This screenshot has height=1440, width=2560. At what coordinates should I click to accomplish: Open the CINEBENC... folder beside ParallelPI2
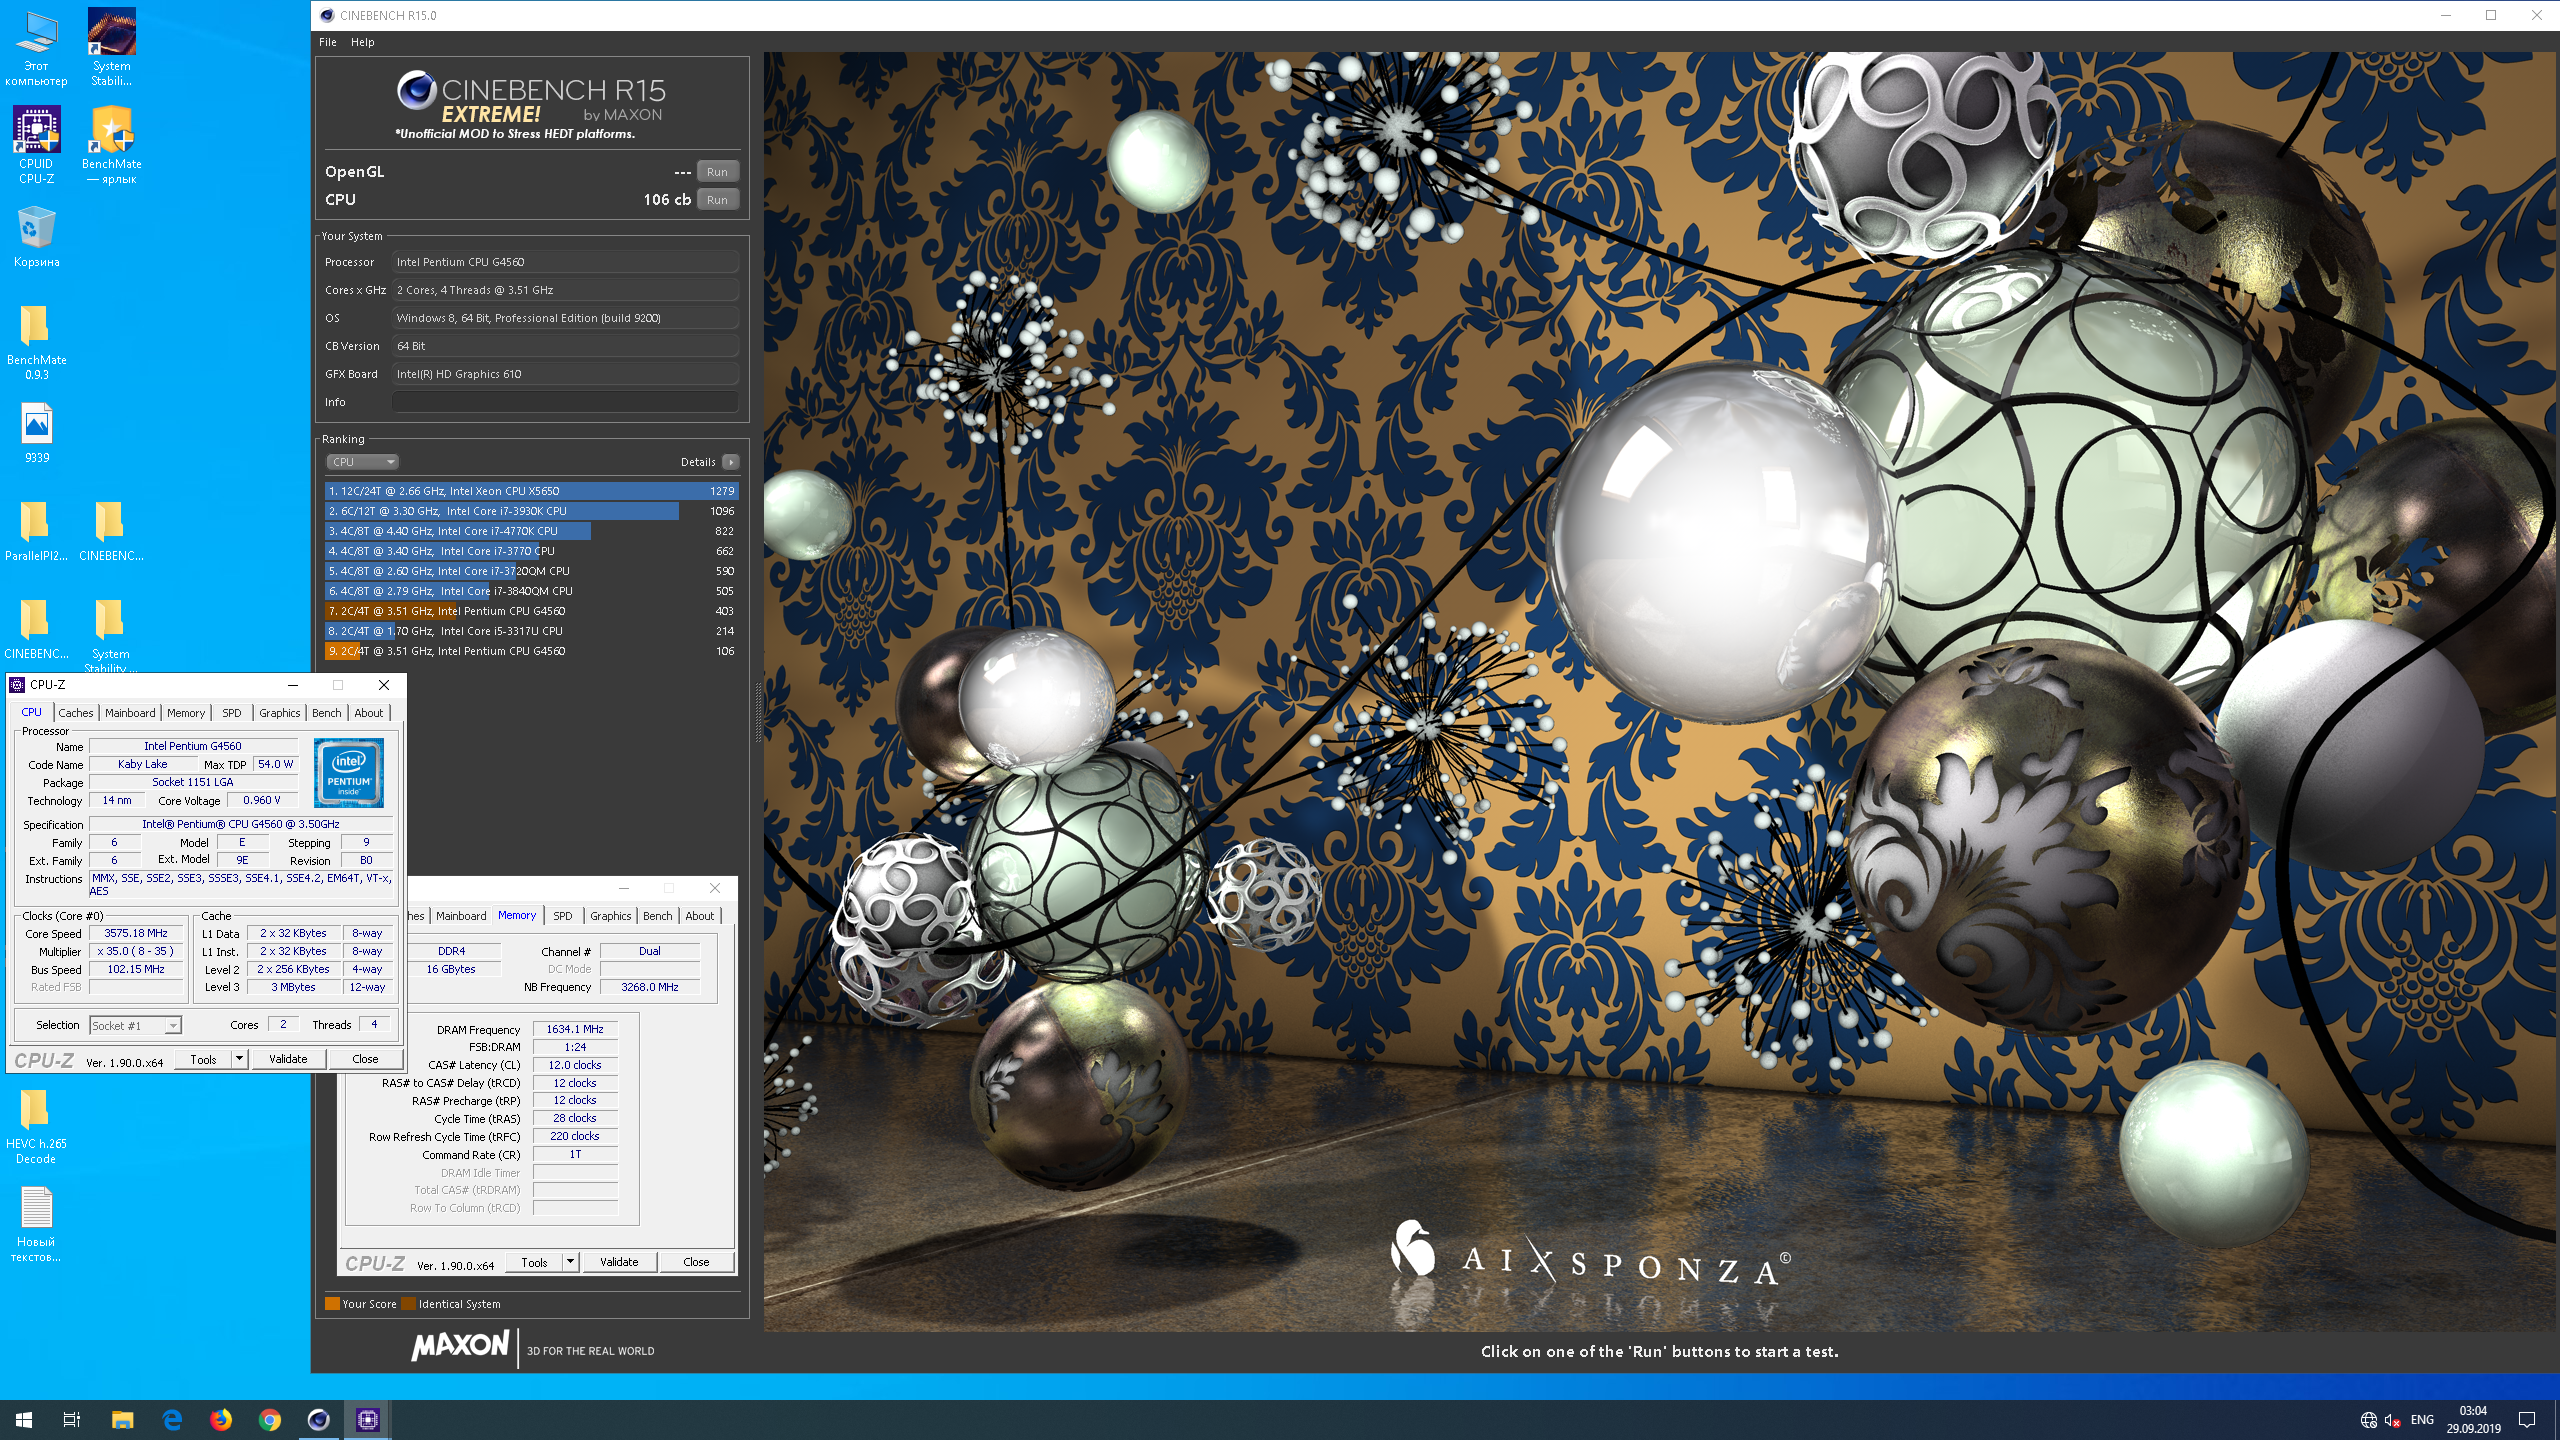tap(111, 531)
